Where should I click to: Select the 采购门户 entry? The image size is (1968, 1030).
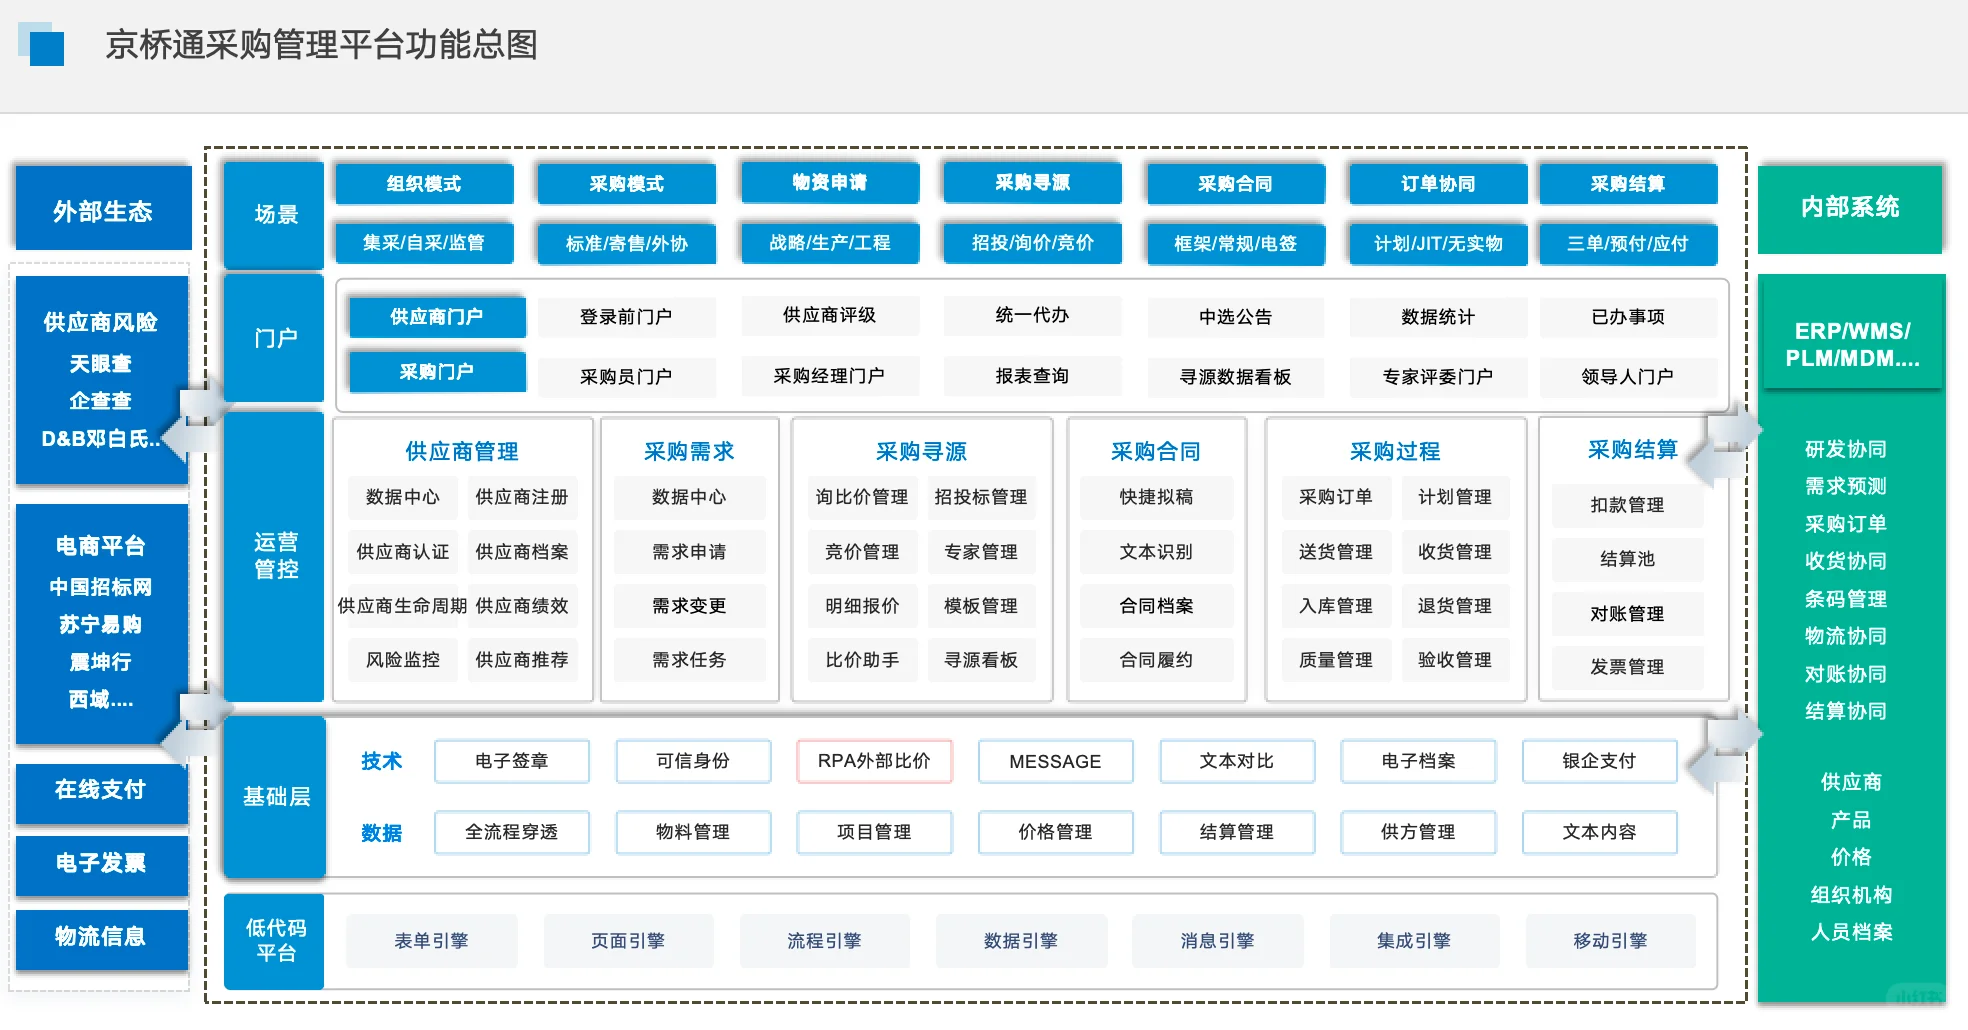point(437,371)
